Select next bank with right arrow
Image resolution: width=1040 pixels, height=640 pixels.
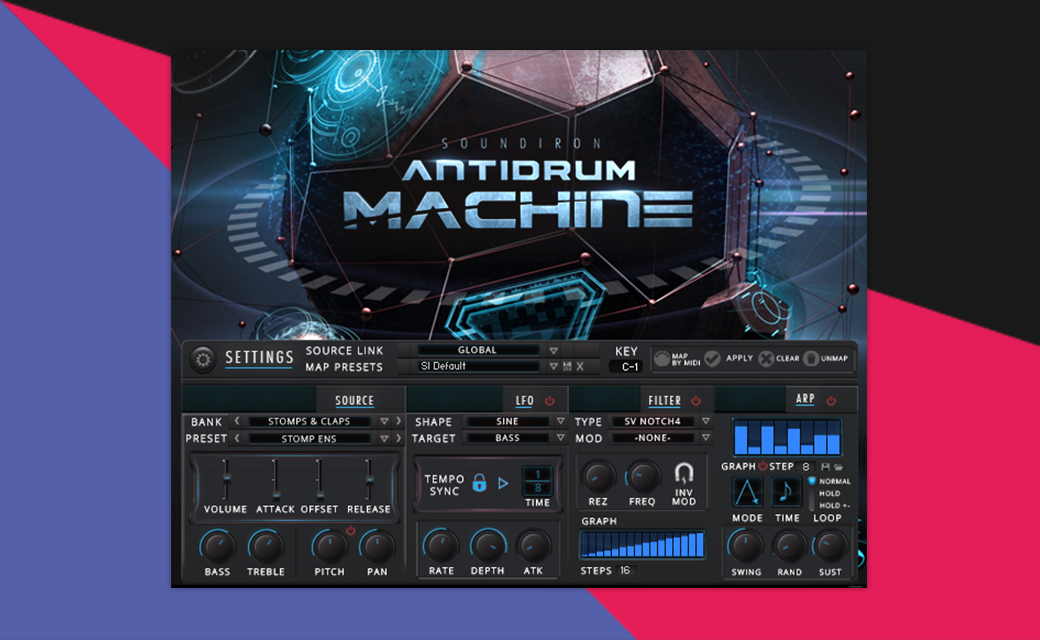398,421
